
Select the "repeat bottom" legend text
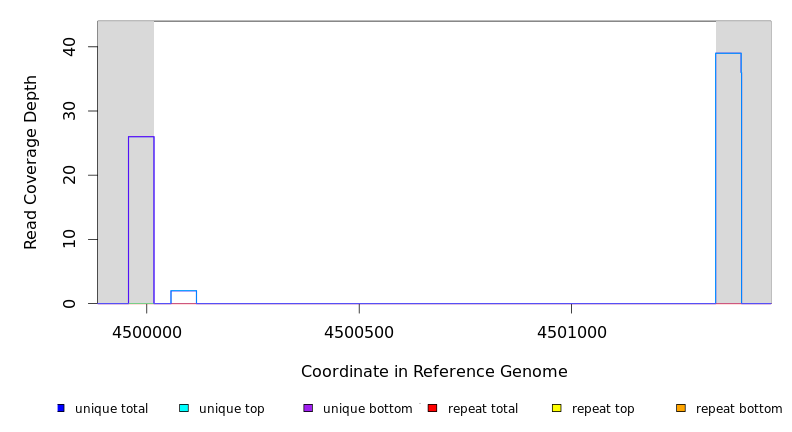(x=739, y=409)
